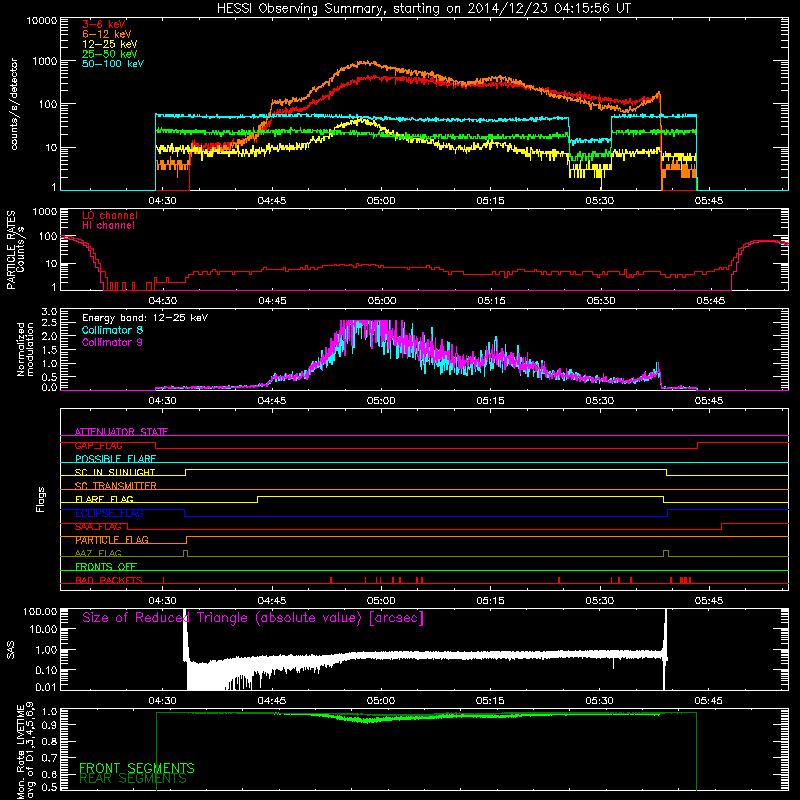The height and width of the screenshot is (800, 800).
Task: Click the GAP_FLAG label
Action: pyautogui.click(x=98, y=445)
